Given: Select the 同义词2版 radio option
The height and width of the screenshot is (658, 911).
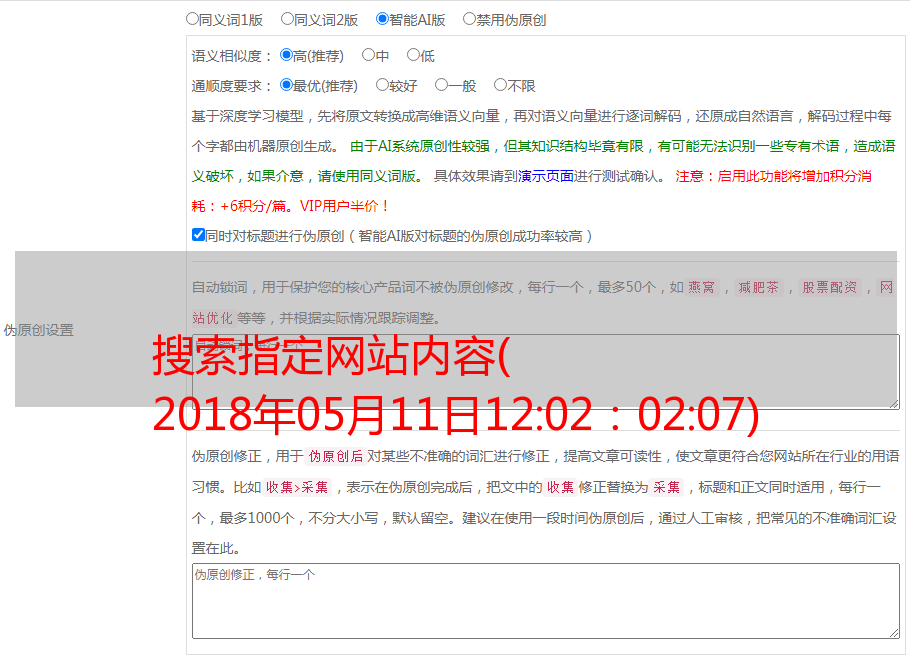Looking at the screenshot, I should pos(288,19).
